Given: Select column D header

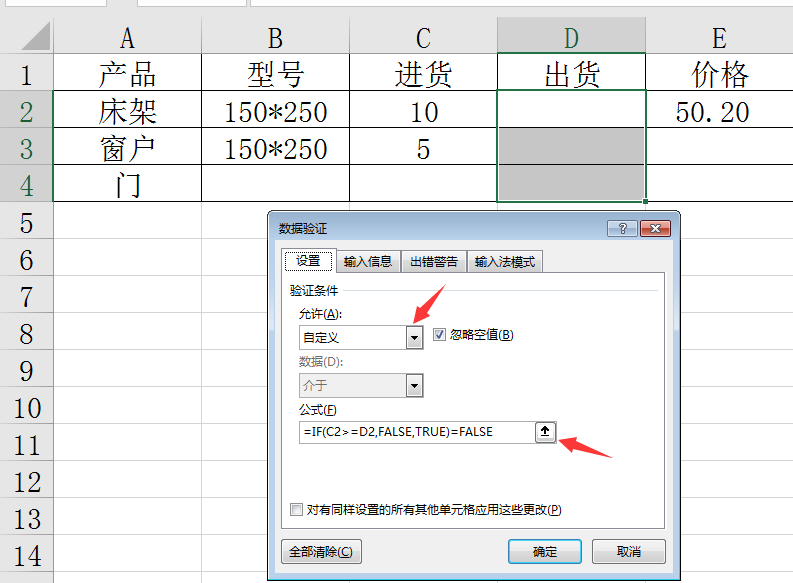Looking at the screenshot, I should [x=571, y=35].
